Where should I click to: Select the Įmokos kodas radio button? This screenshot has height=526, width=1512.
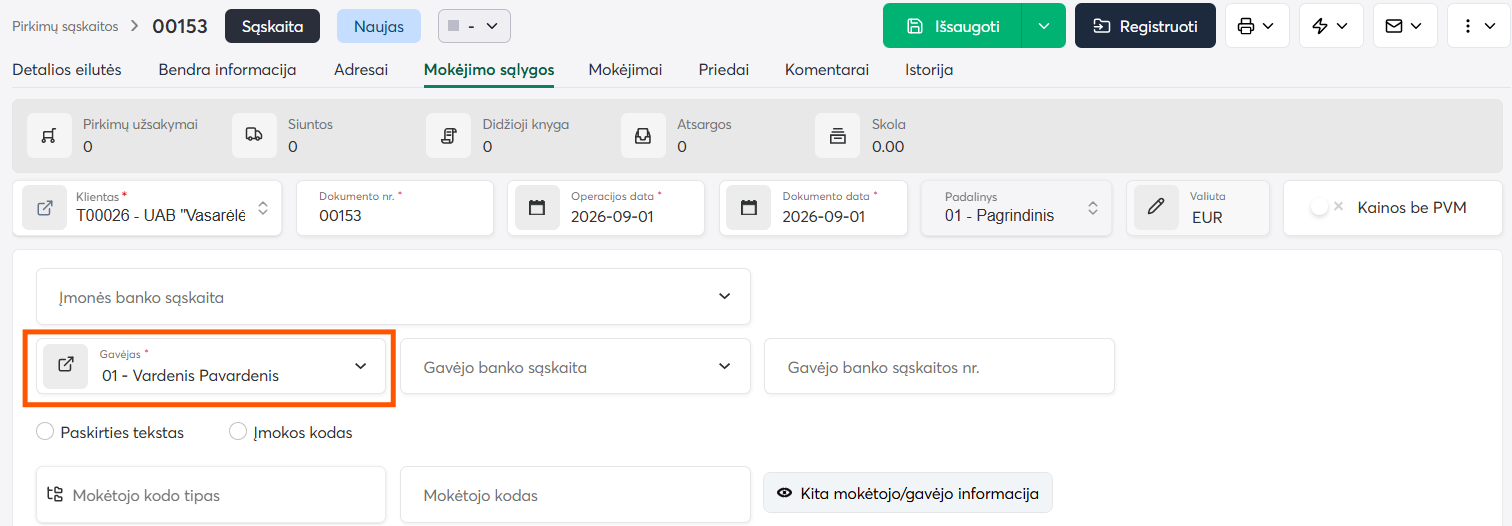pyautogui.click(x=238, y=432)
